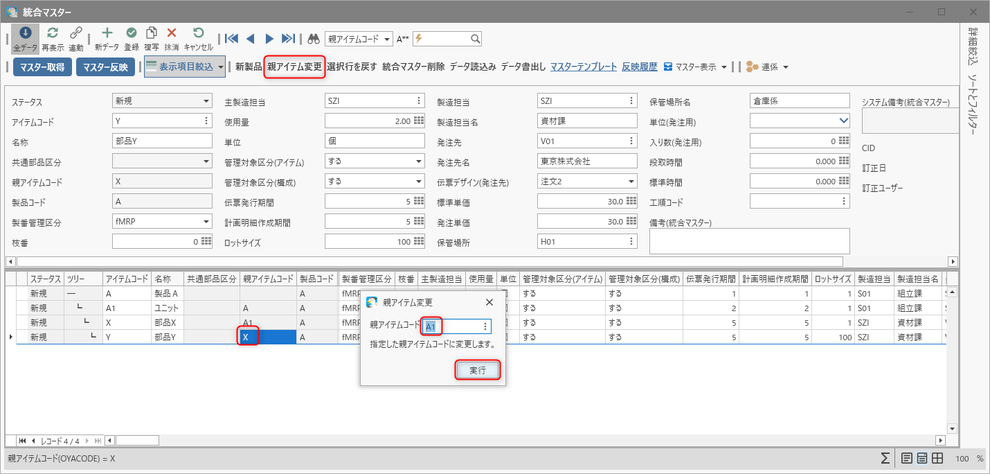Open the 親アイテムコード search field selector

tap(359, 39)
